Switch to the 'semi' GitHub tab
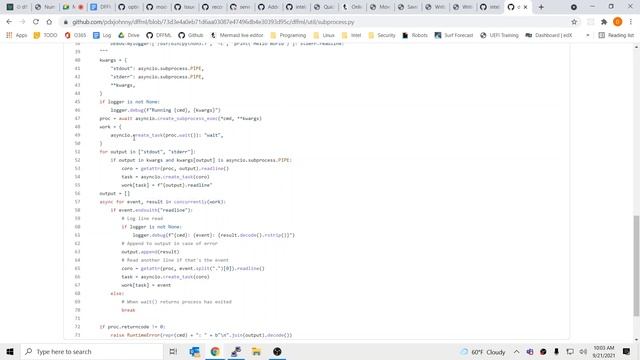 [x=240, y=7]
